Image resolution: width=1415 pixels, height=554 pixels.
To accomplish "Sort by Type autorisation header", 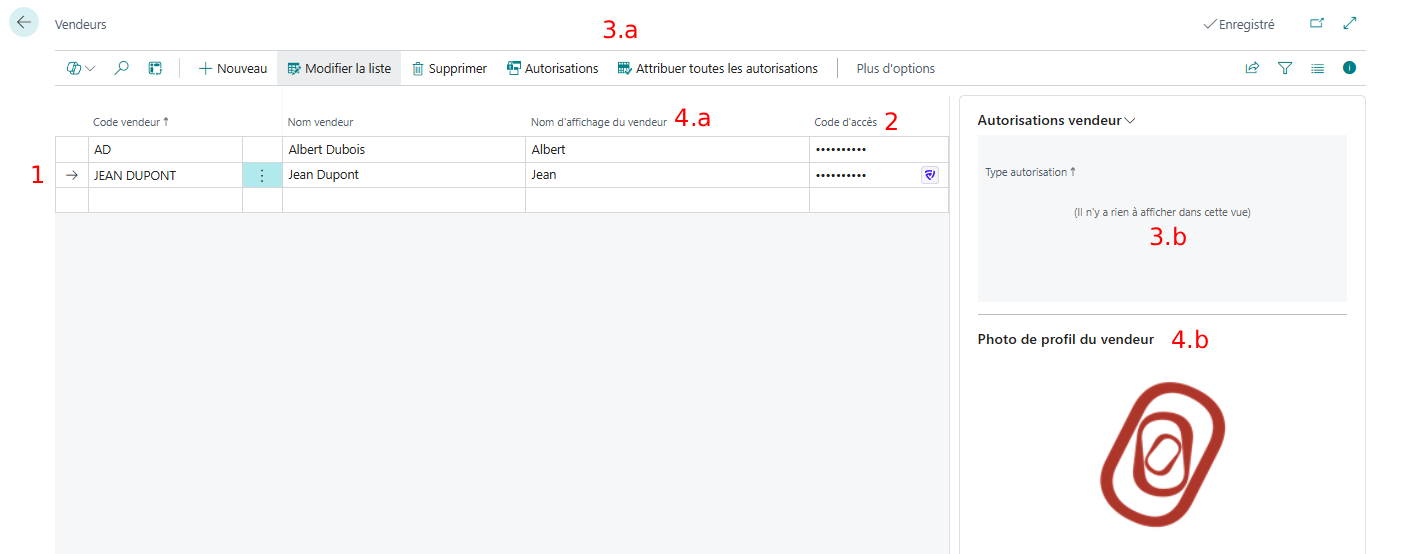I will [x=1031, y=172].
